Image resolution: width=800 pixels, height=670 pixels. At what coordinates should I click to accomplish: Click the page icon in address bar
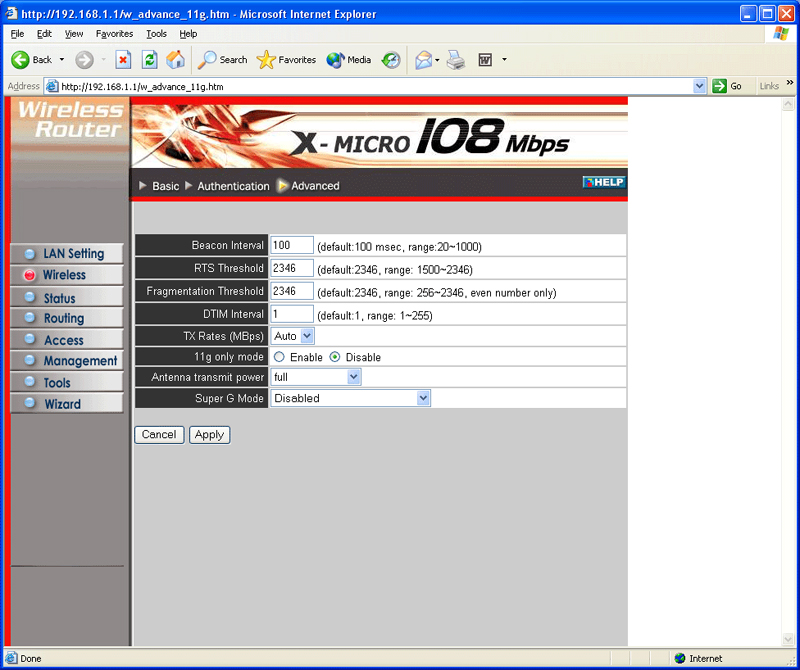pyautogui.click(x=52, y=86)
